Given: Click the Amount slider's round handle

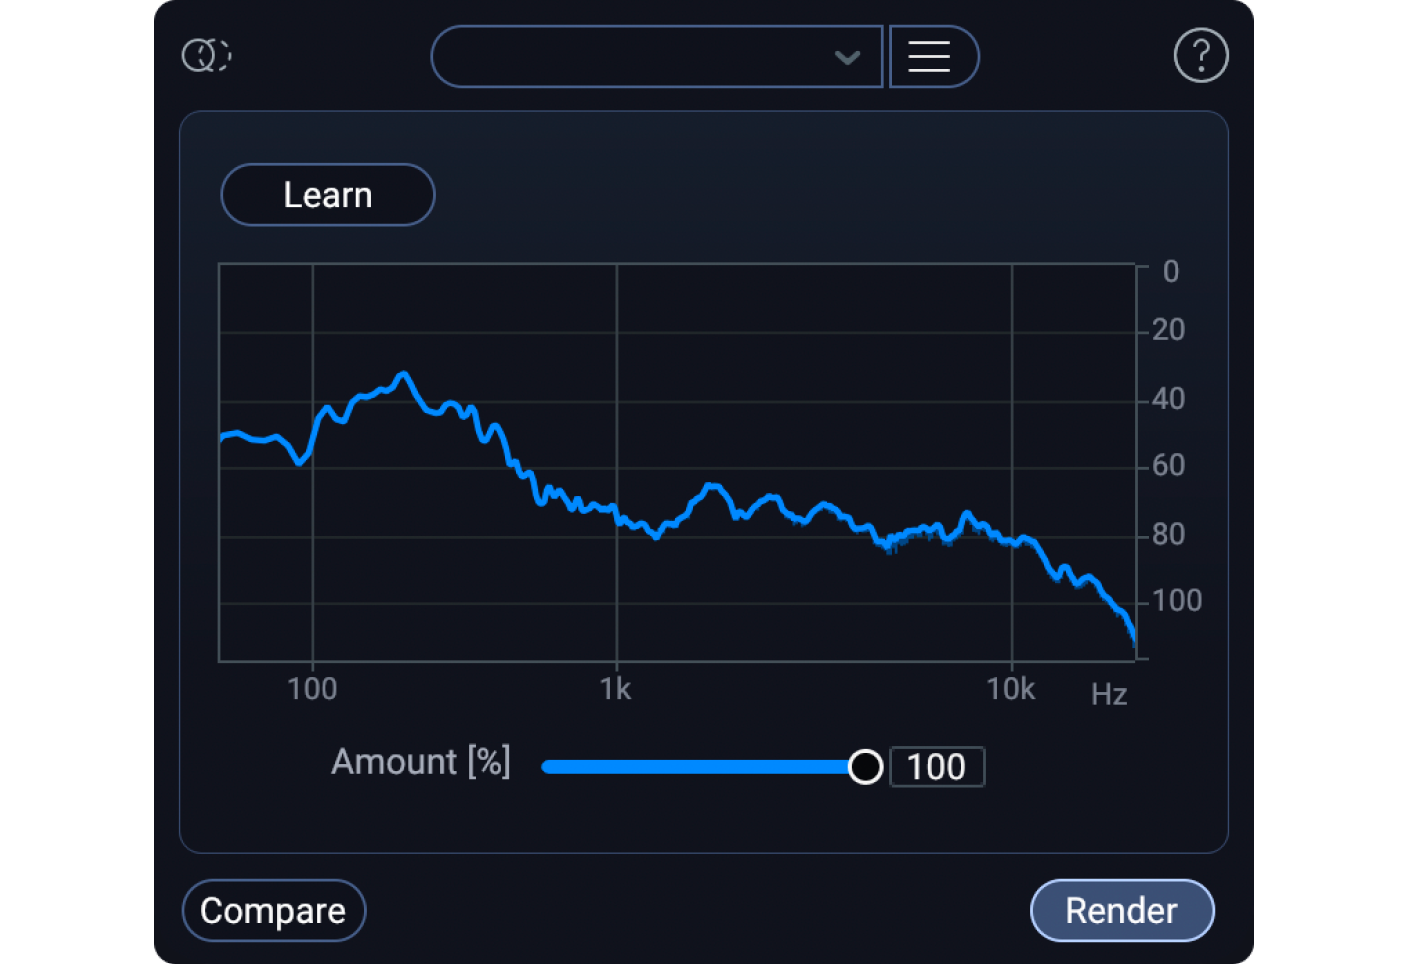Looking at the screenshot, I should [x=865, y=767].
